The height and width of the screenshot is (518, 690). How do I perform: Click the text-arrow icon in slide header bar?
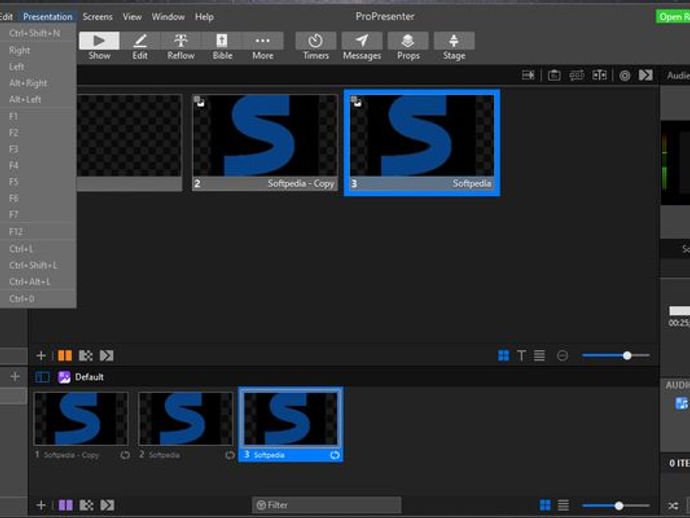(x=528, y=75)
